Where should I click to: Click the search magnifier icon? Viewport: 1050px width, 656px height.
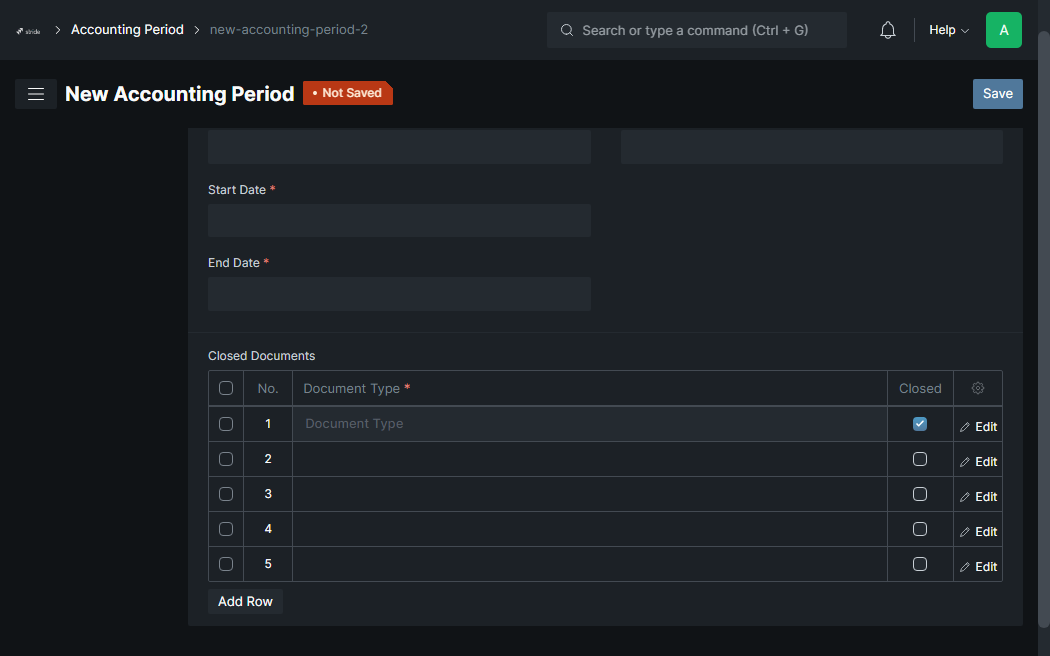click(x=567, y=30)
